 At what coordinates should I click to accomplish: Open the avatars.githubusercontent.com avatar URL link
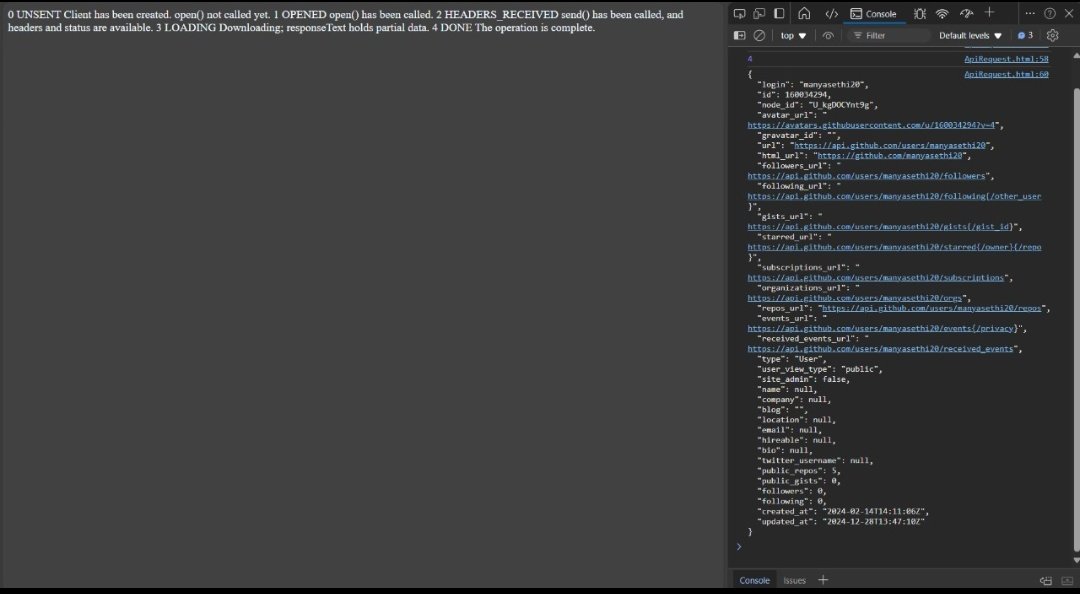click(x=871, y=125)
